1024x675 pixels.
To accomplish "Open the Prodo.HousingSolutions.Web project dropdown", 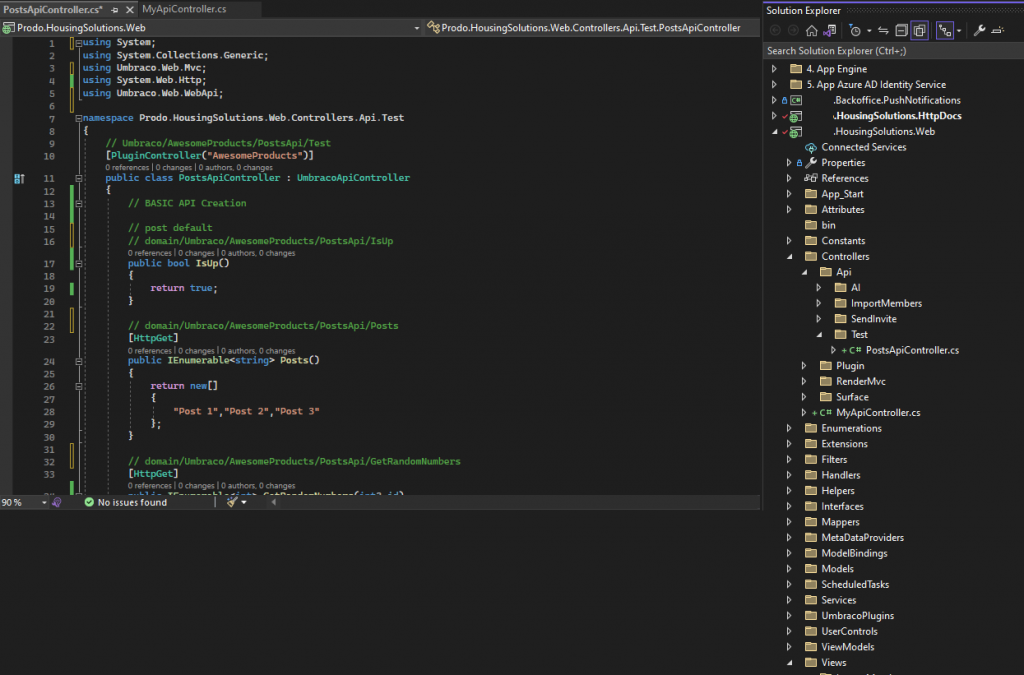I will coord(415,28).
